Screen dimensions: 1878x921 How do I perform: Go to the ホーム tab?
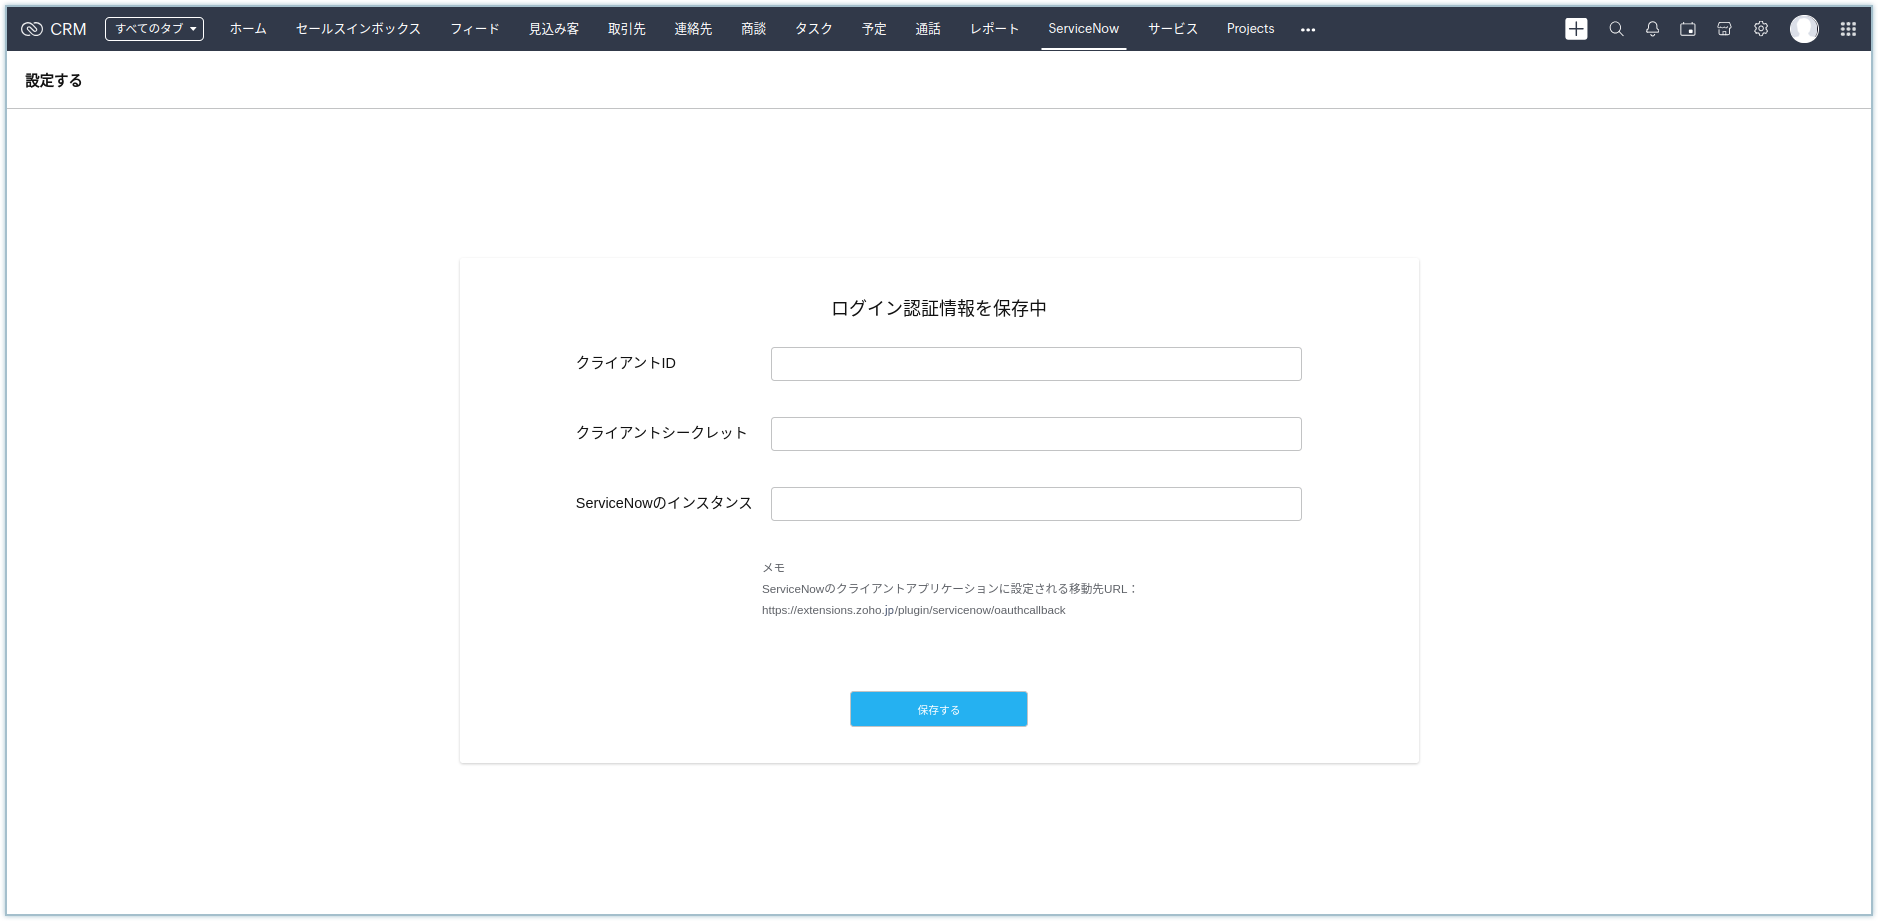pyautogui.click(x=248, y=29)
